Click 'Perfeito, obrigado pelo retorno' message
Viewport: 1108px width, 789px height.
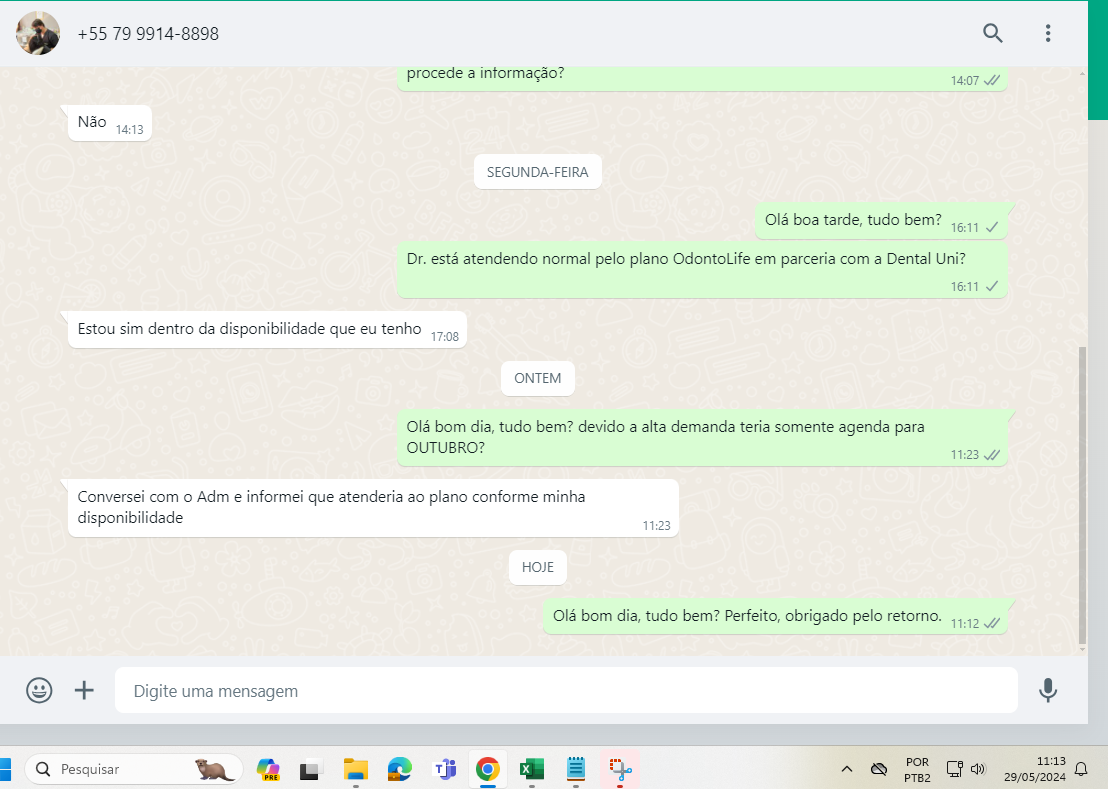click(x=775, y=617)
